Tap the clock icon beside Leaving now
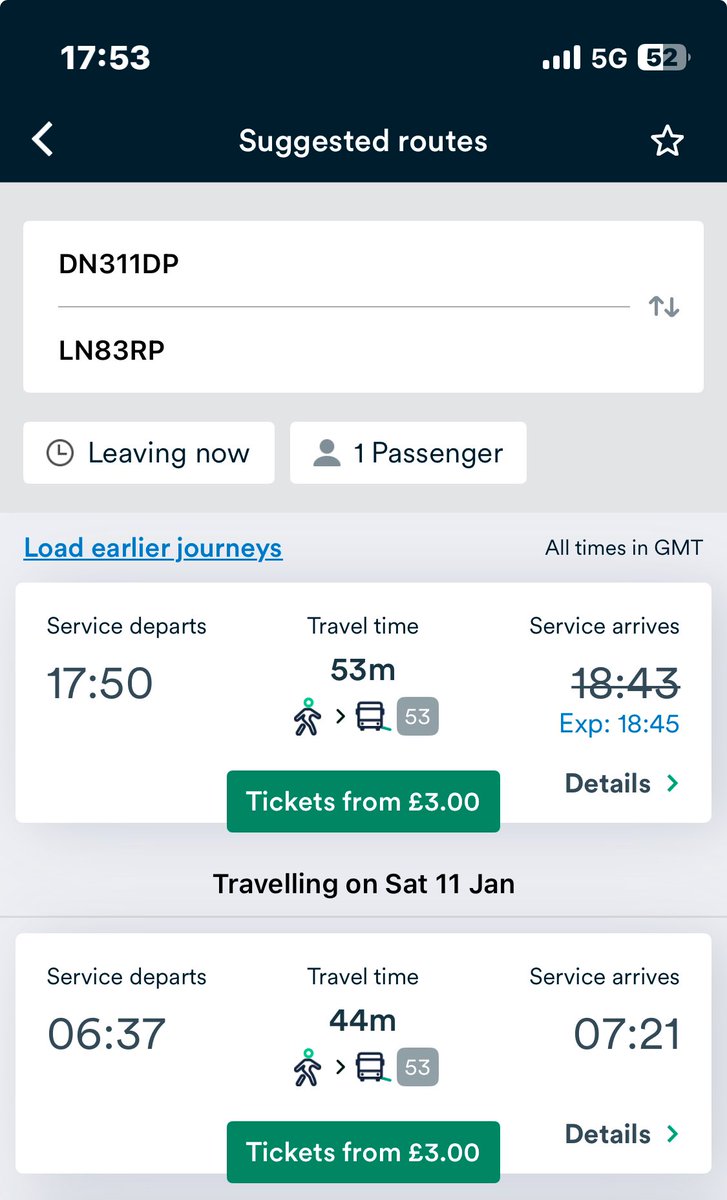This screenshot has height=1200, width=727. 61,453
